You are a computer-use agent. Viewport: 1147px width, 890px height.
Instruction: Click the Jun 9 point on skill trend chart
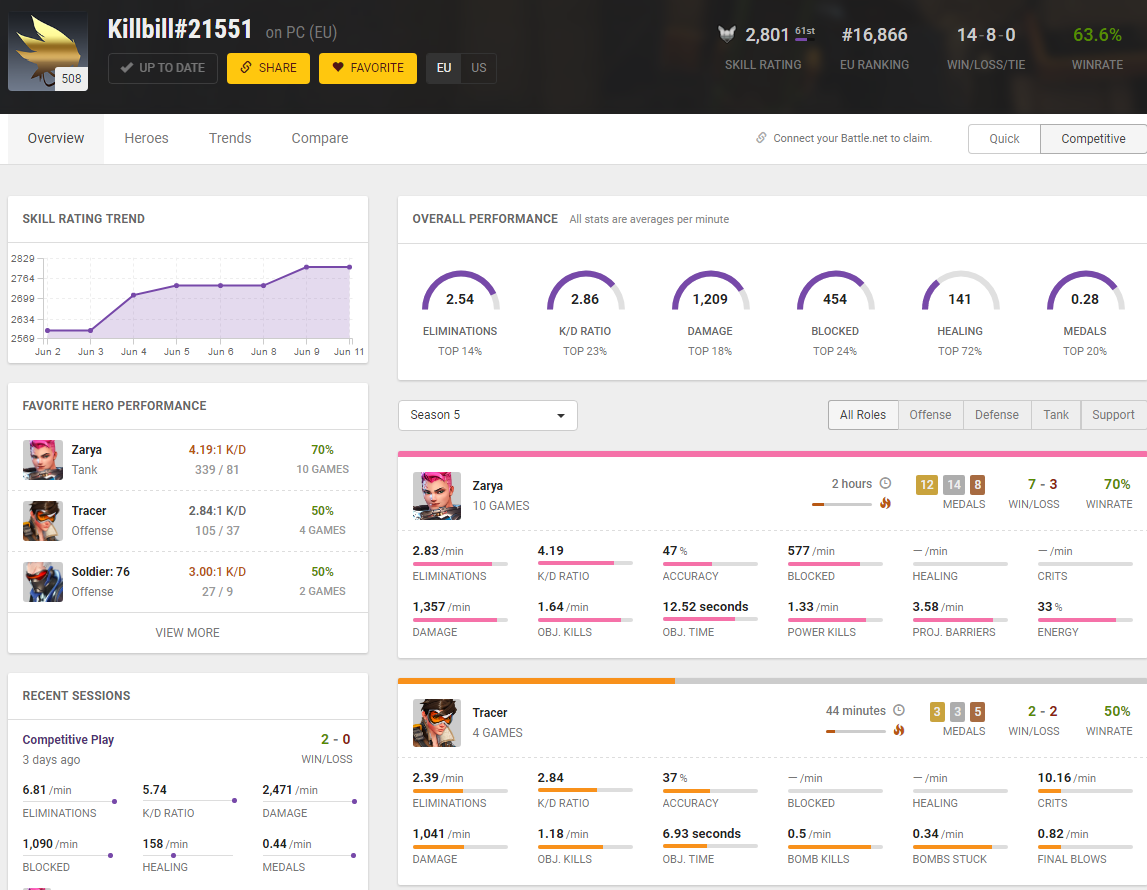point(307,267)
